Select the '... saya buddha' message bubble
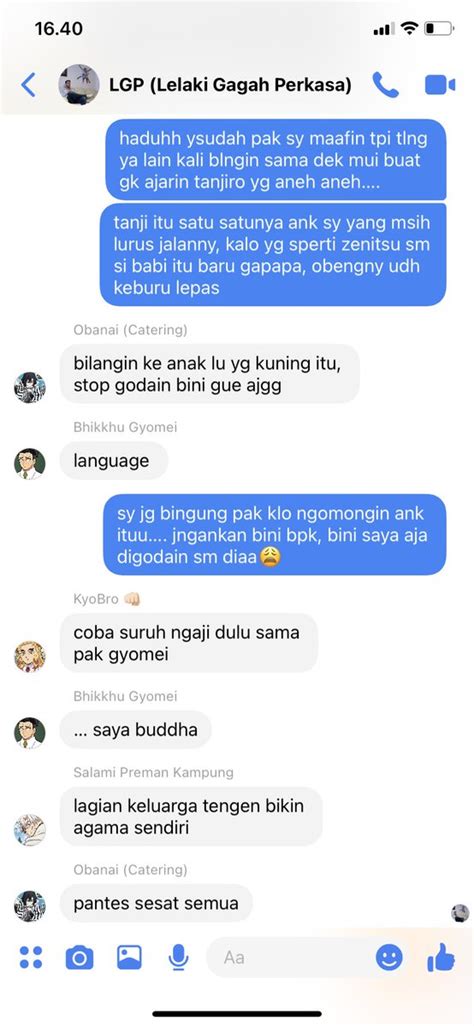Image resolution: width=474 pixels, height=1026 pixels. (x=136, y=730)
